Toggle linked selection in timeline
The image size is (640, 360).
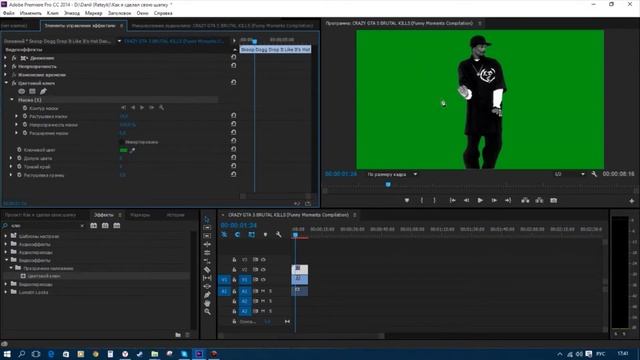(x=251, y=235)
